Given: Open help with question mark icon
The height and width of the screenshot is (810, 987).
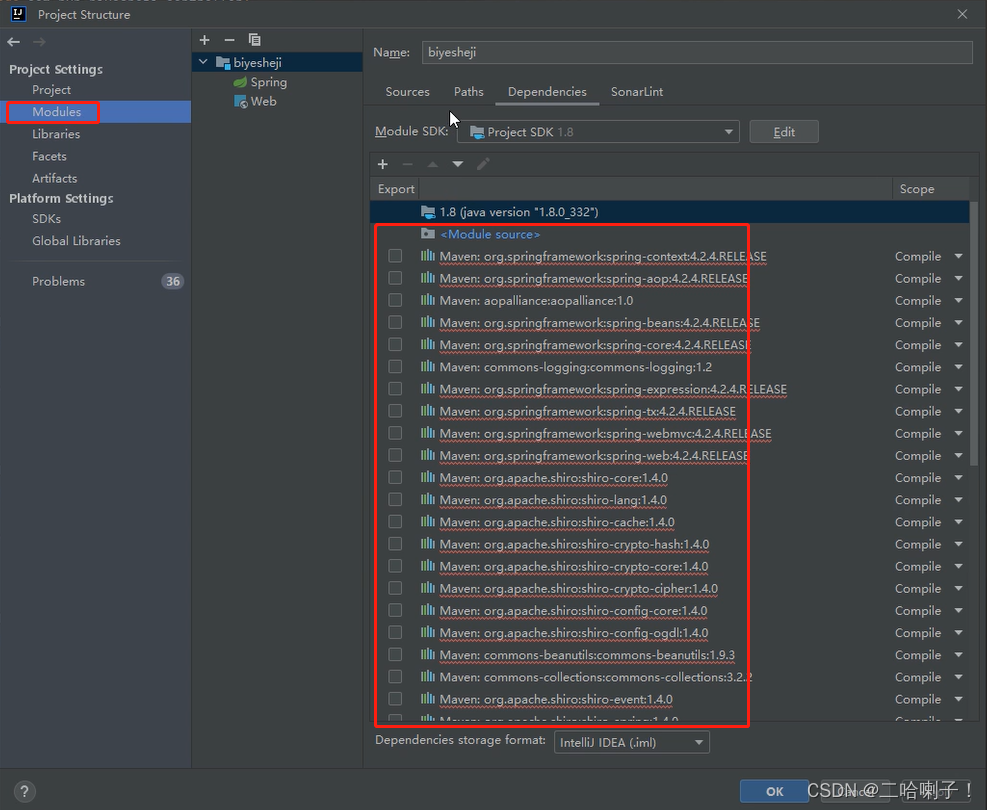Looking at the screenshot, I should 24,791.
